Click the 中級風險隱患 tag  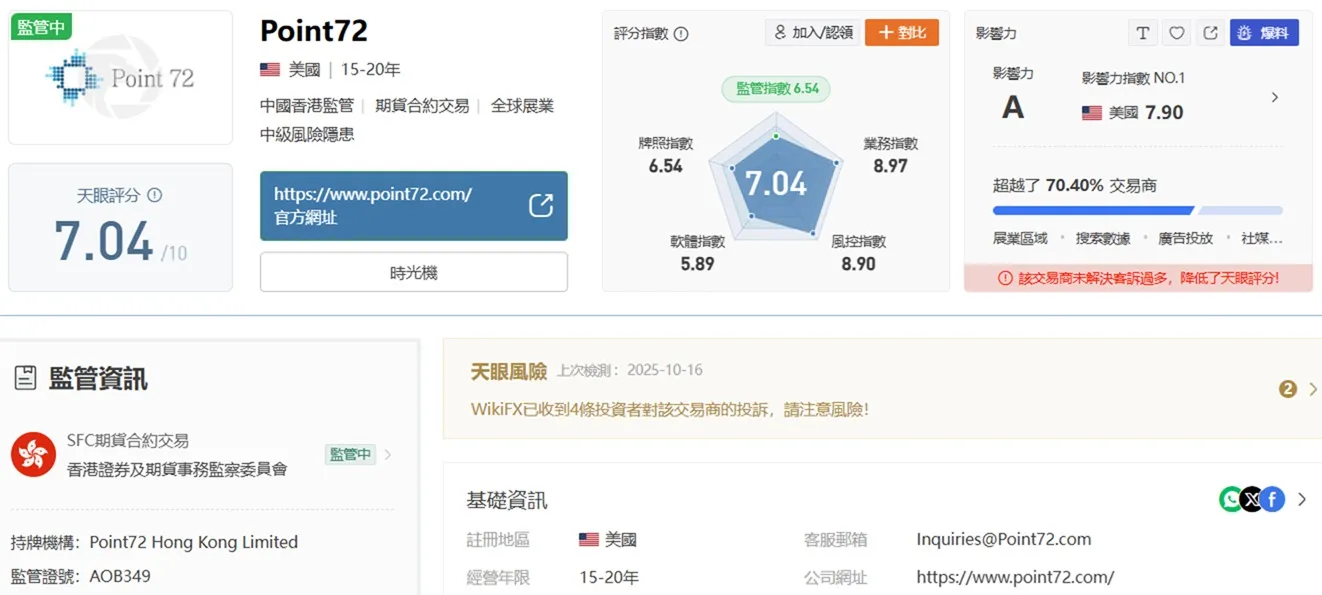(307, 134)
